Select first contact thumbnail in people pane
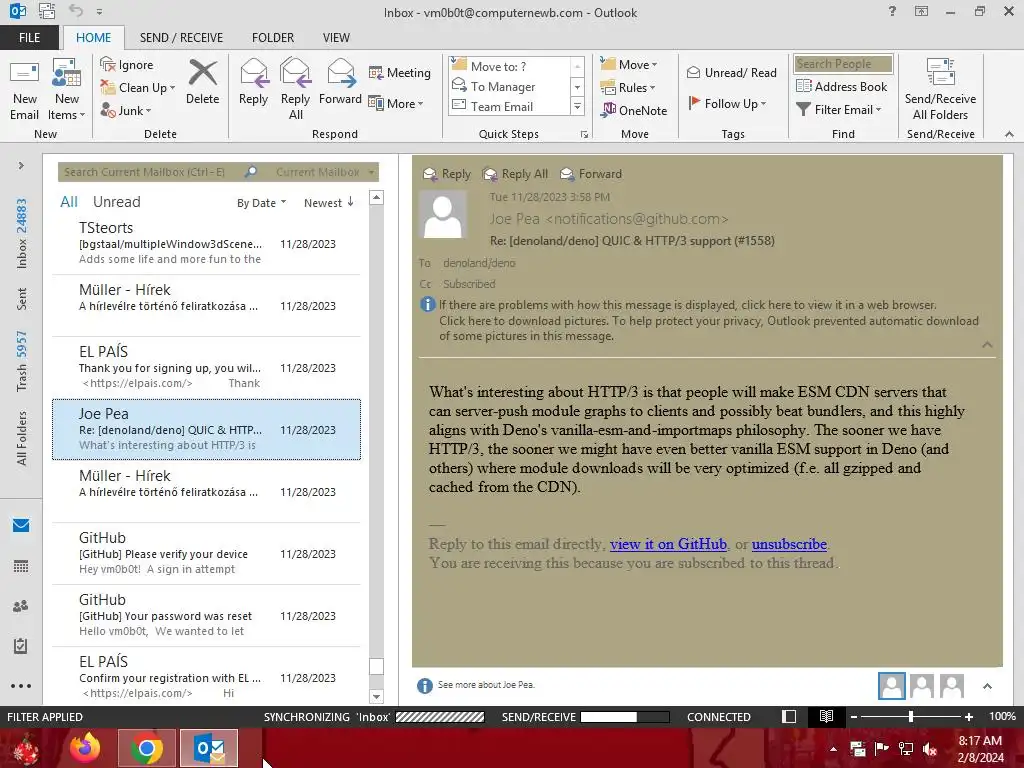The width and height of the screenshot is (1024, 768). 891,686
